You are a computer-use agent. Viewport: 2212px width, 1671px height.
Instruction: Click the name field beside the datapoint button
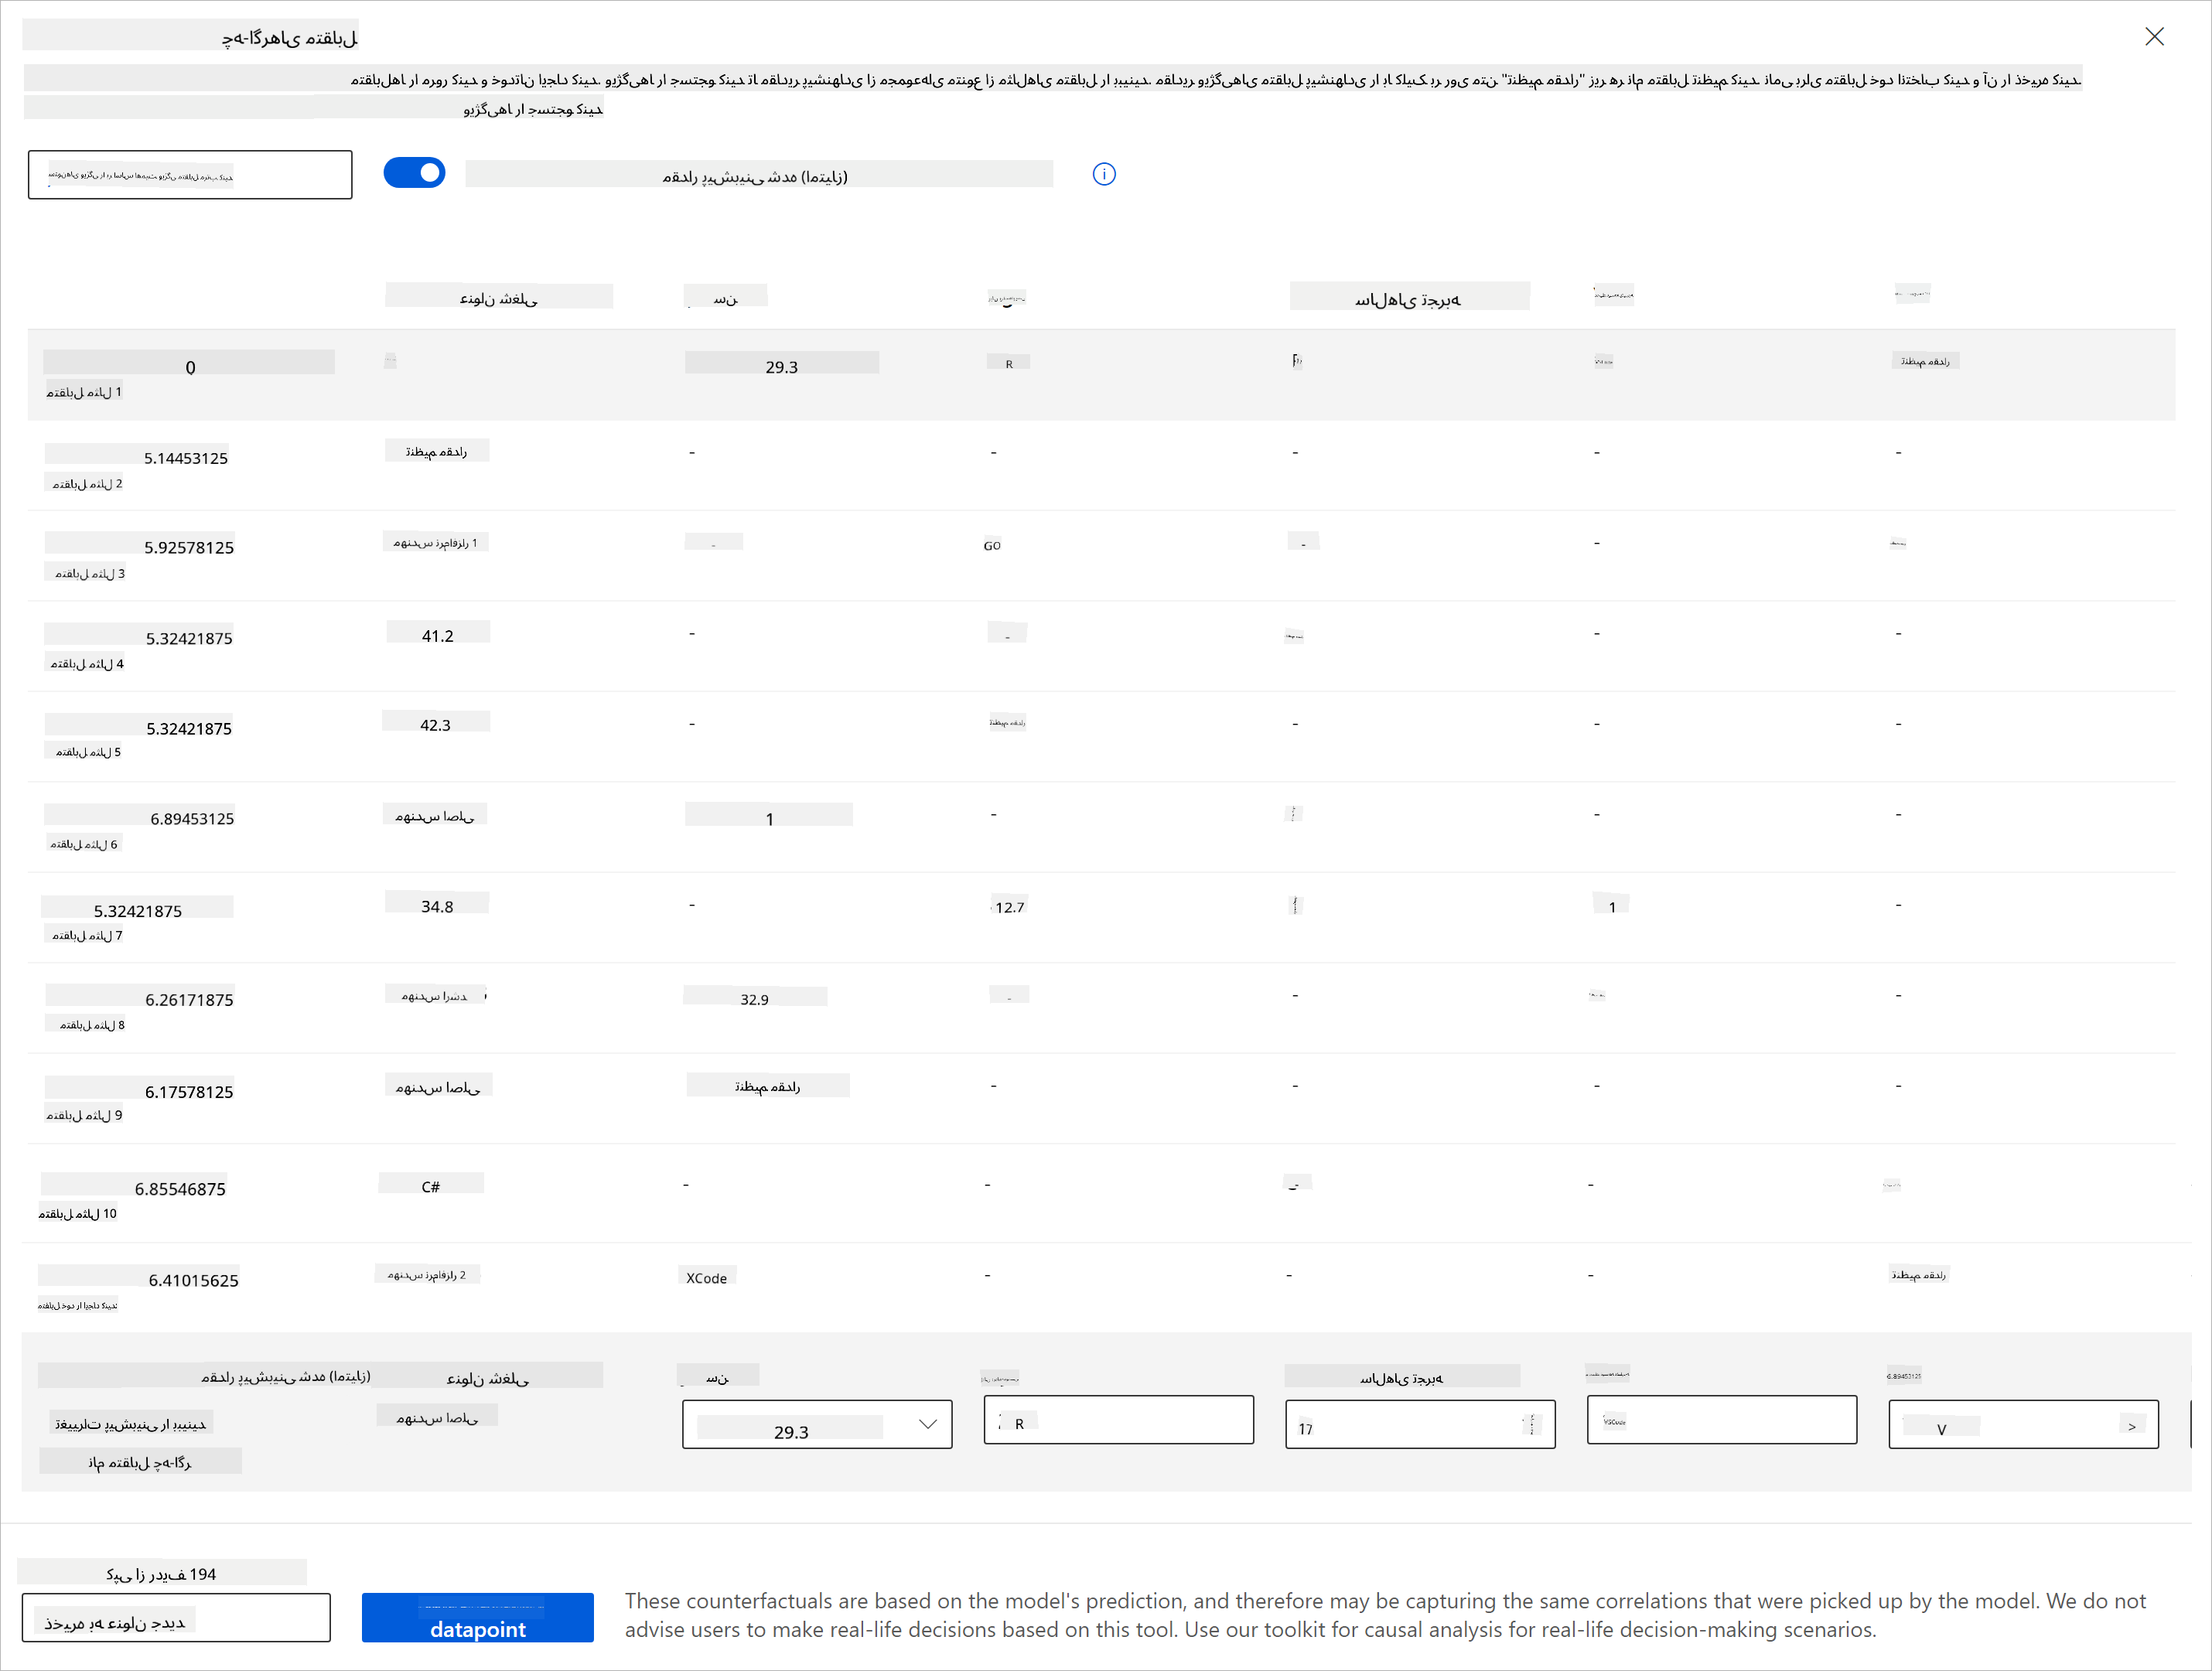coord(176,1618)
